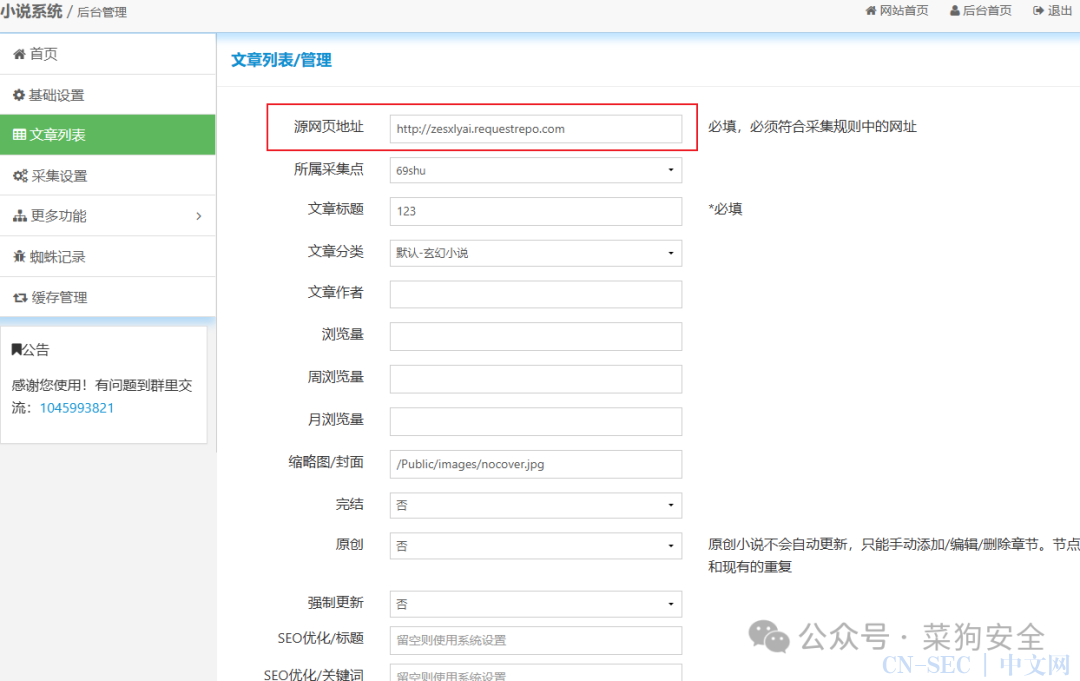The width and height of the screenshot is (1080, 681).
Task: Select 文章列表 sidebar item
Action: [x=107, y=135]
